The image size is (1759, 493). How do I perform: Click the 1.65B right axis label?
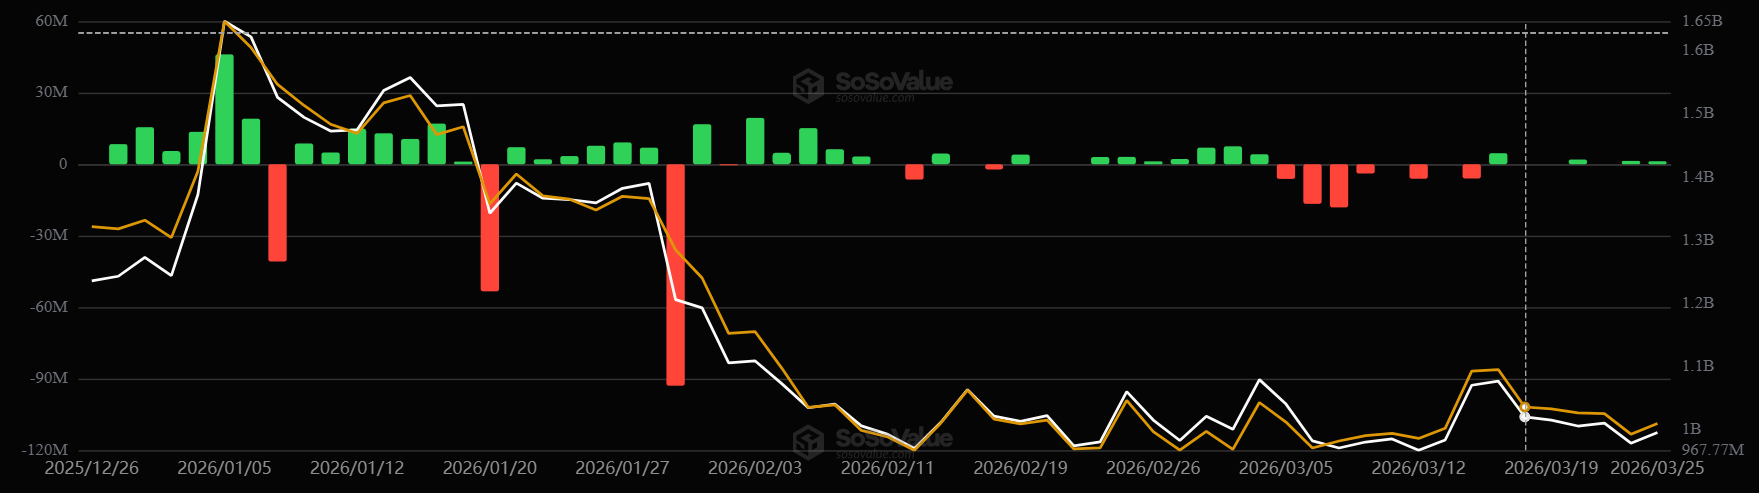(1702, 21)
